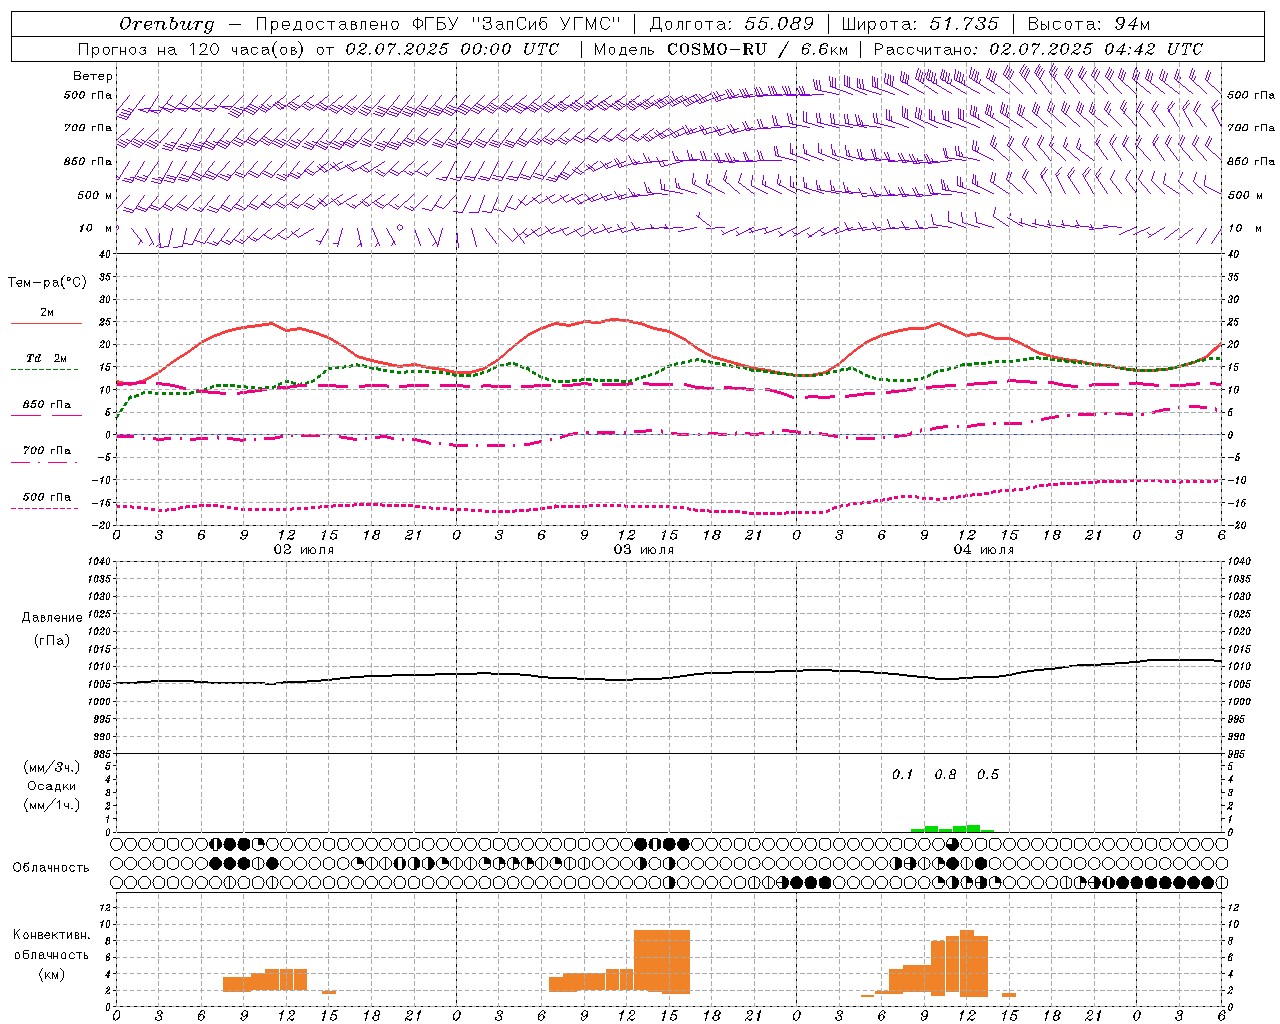Viewport: 1280px width, 1024px height.
Task: Click the '0.5' precipitation value
Action: coord(988,775)
